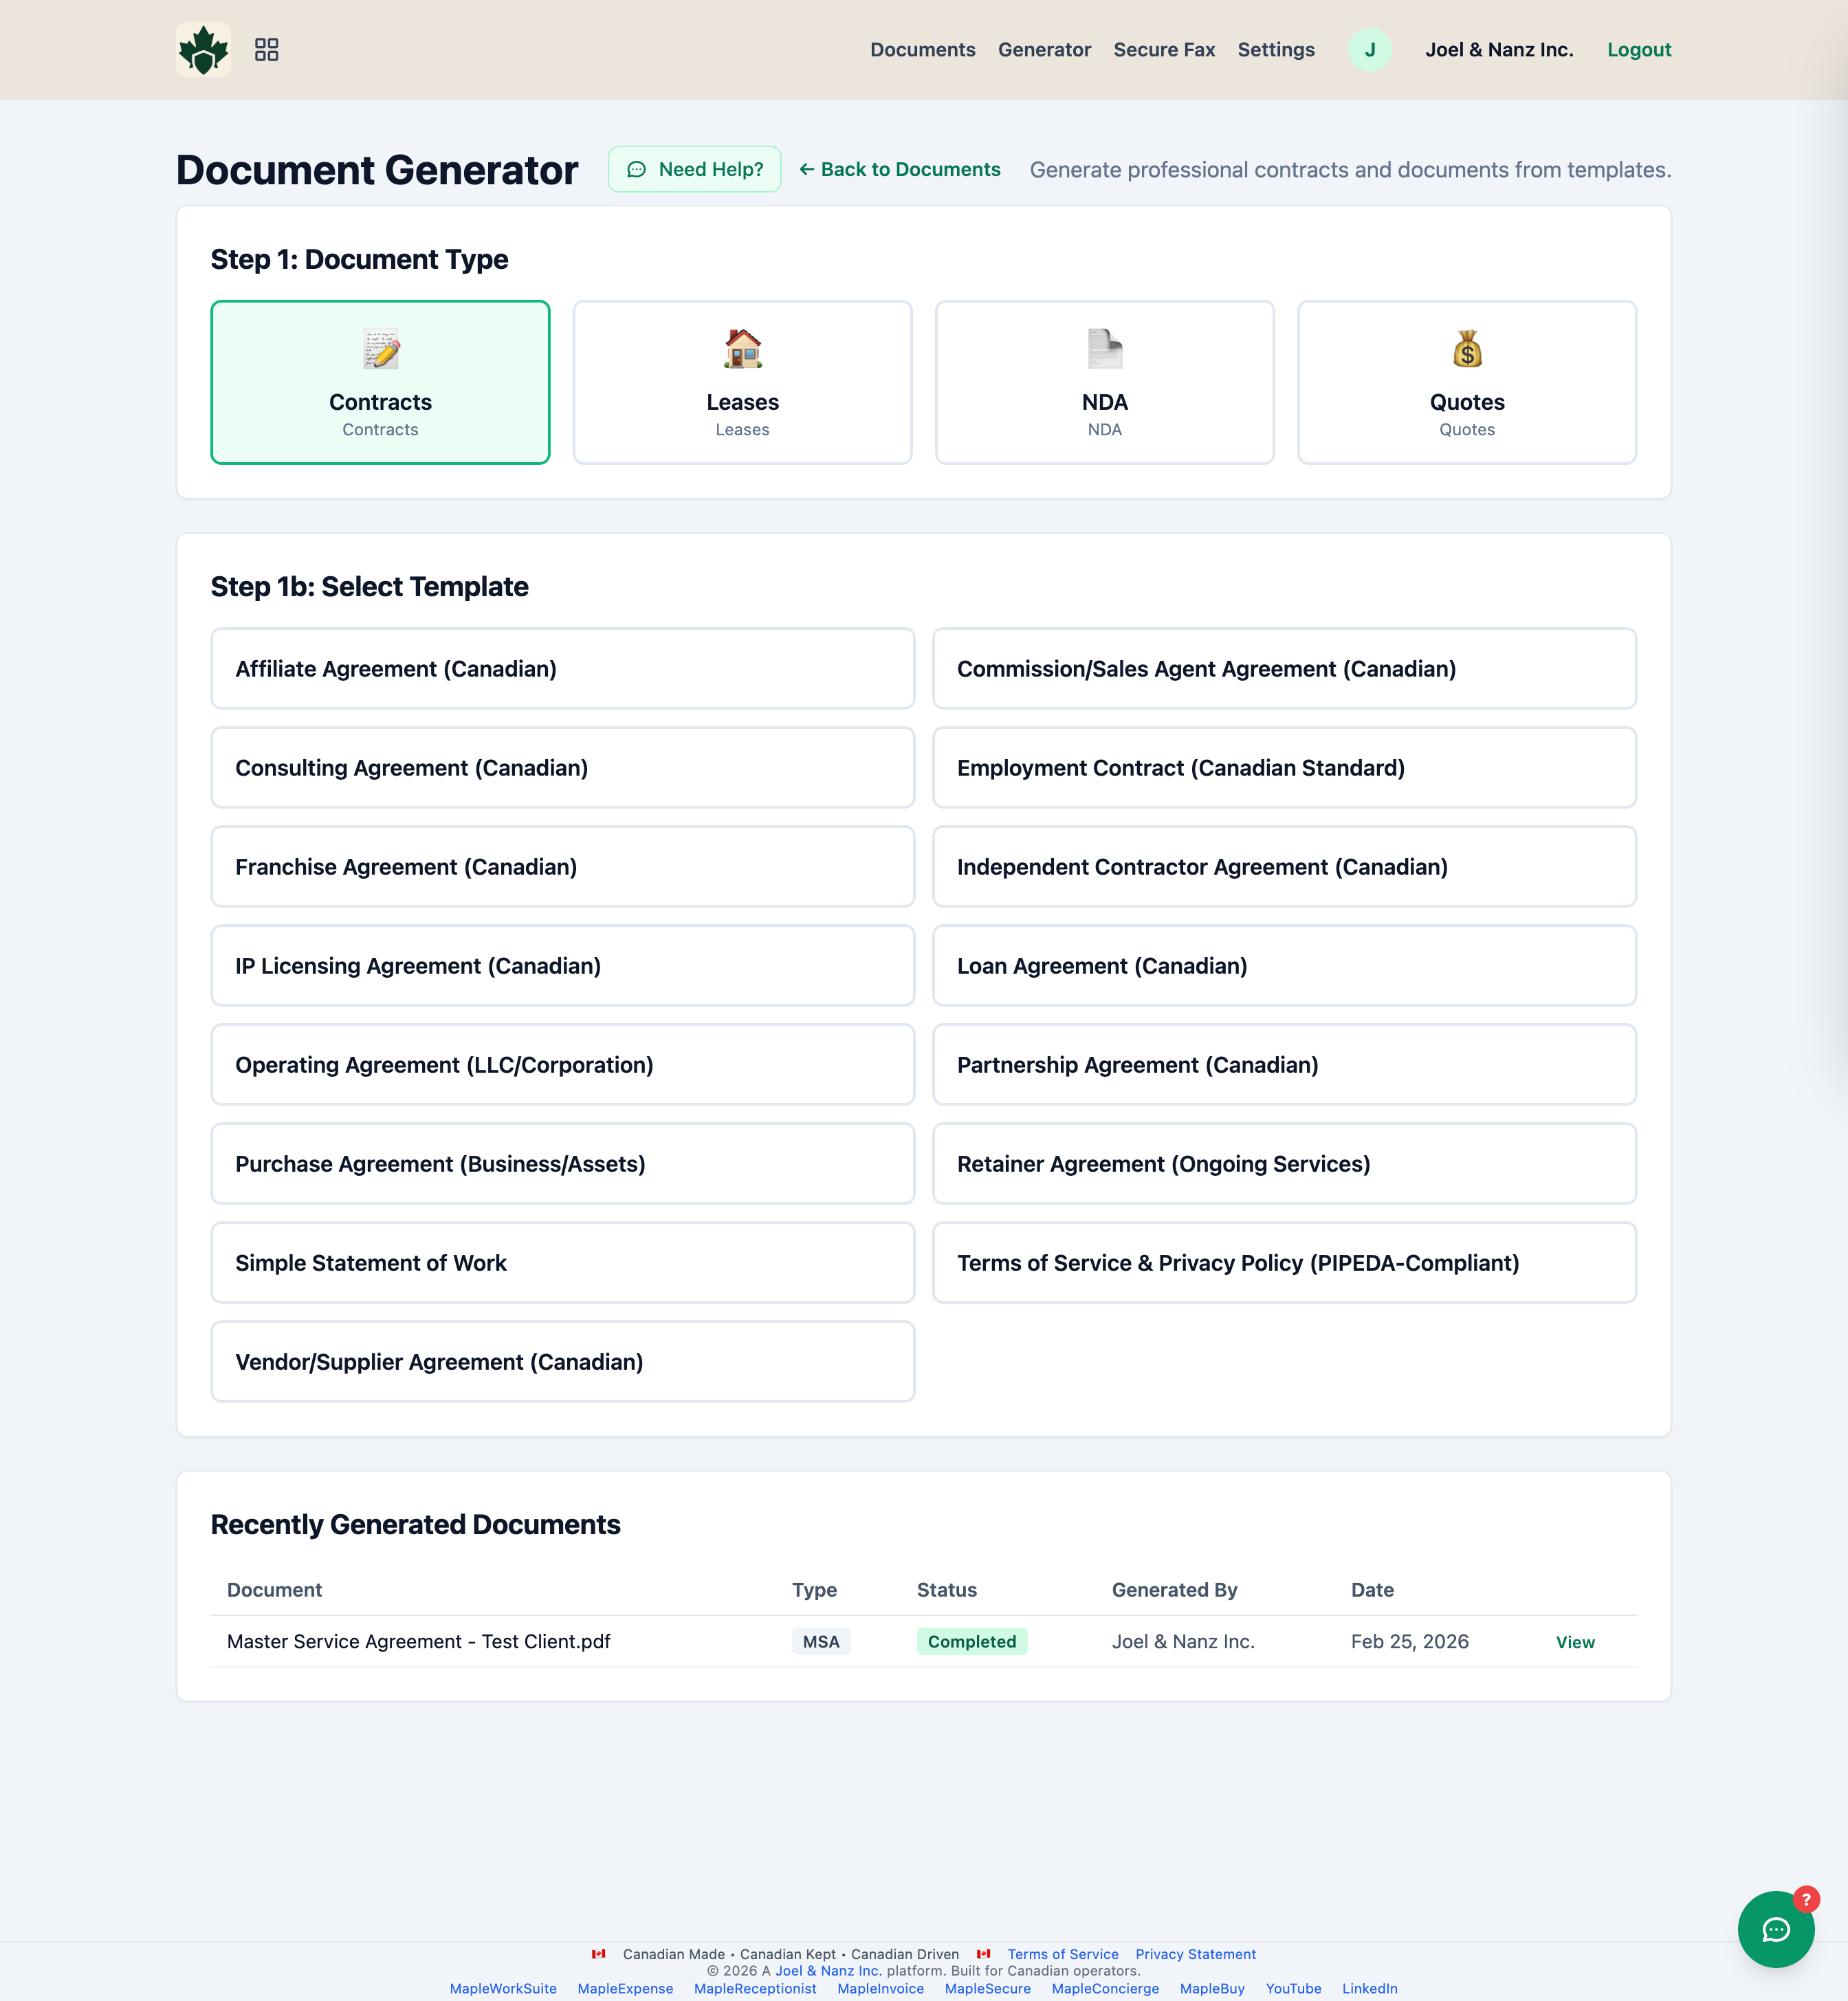1848x2001 pixels.
Task: Open the Settings menu item
Action: pos(1275,49)
